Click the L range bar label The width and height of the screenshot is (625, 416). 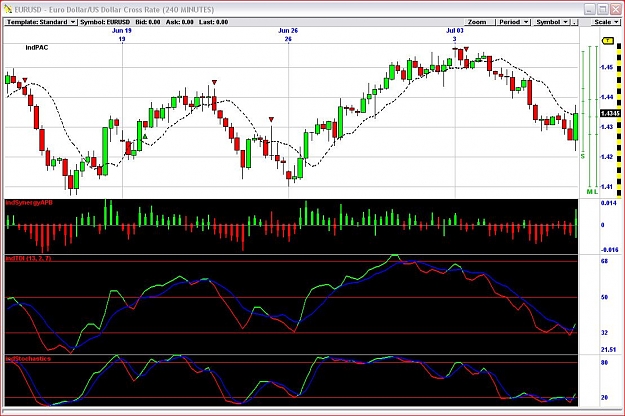(x=596, y=192)
